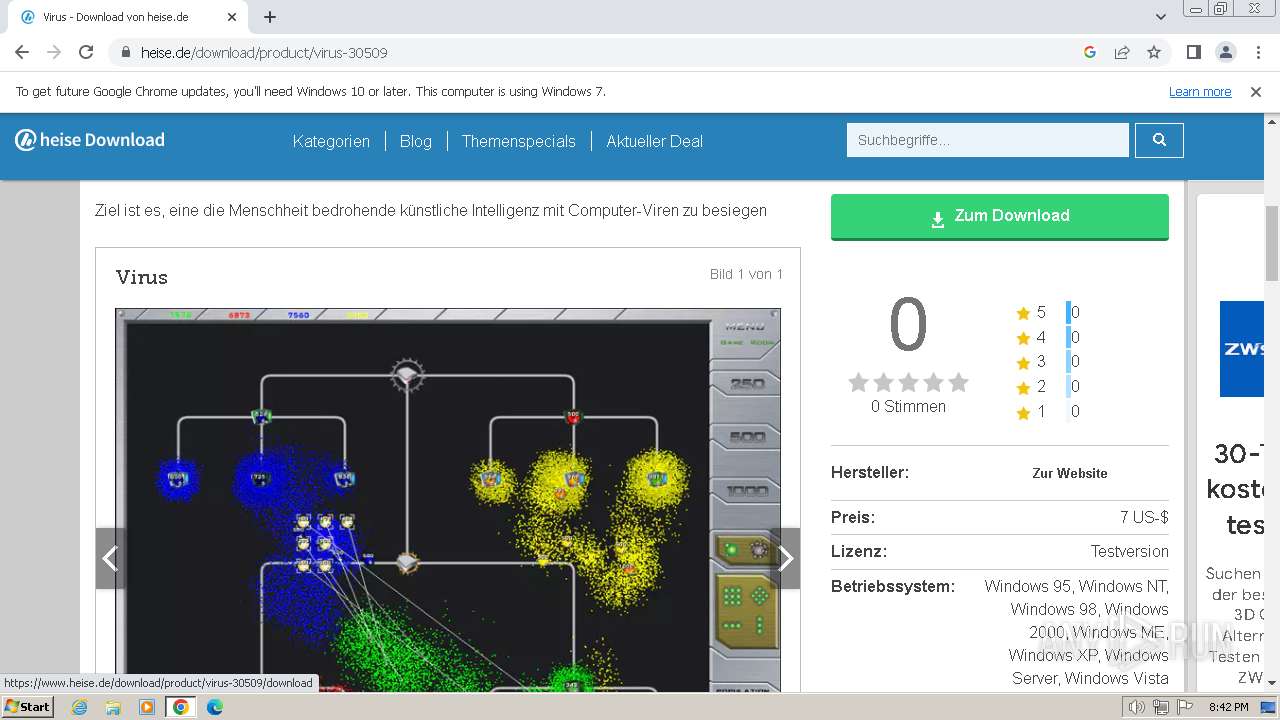Click the 0 Stimmen vote count
The height and width of the screenshot is (720, 1280).
pos(908,407)
